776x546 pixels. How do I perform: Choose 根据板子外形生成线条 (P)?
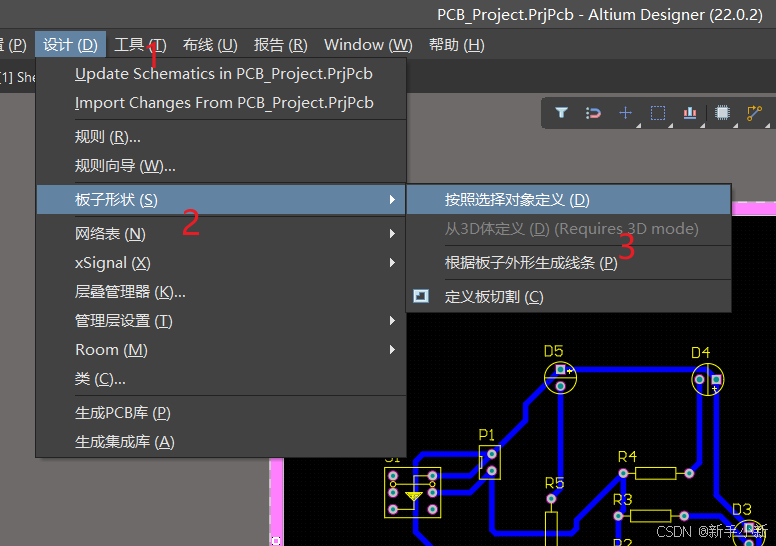point(530,263)
